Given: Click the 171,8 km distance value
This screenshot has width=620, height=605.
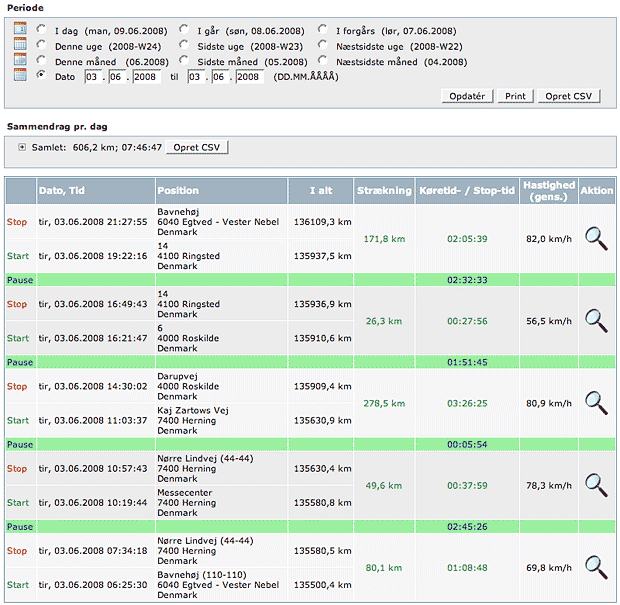Looking at the screenshot, I should pyautogui.click(x=384, y=239).
